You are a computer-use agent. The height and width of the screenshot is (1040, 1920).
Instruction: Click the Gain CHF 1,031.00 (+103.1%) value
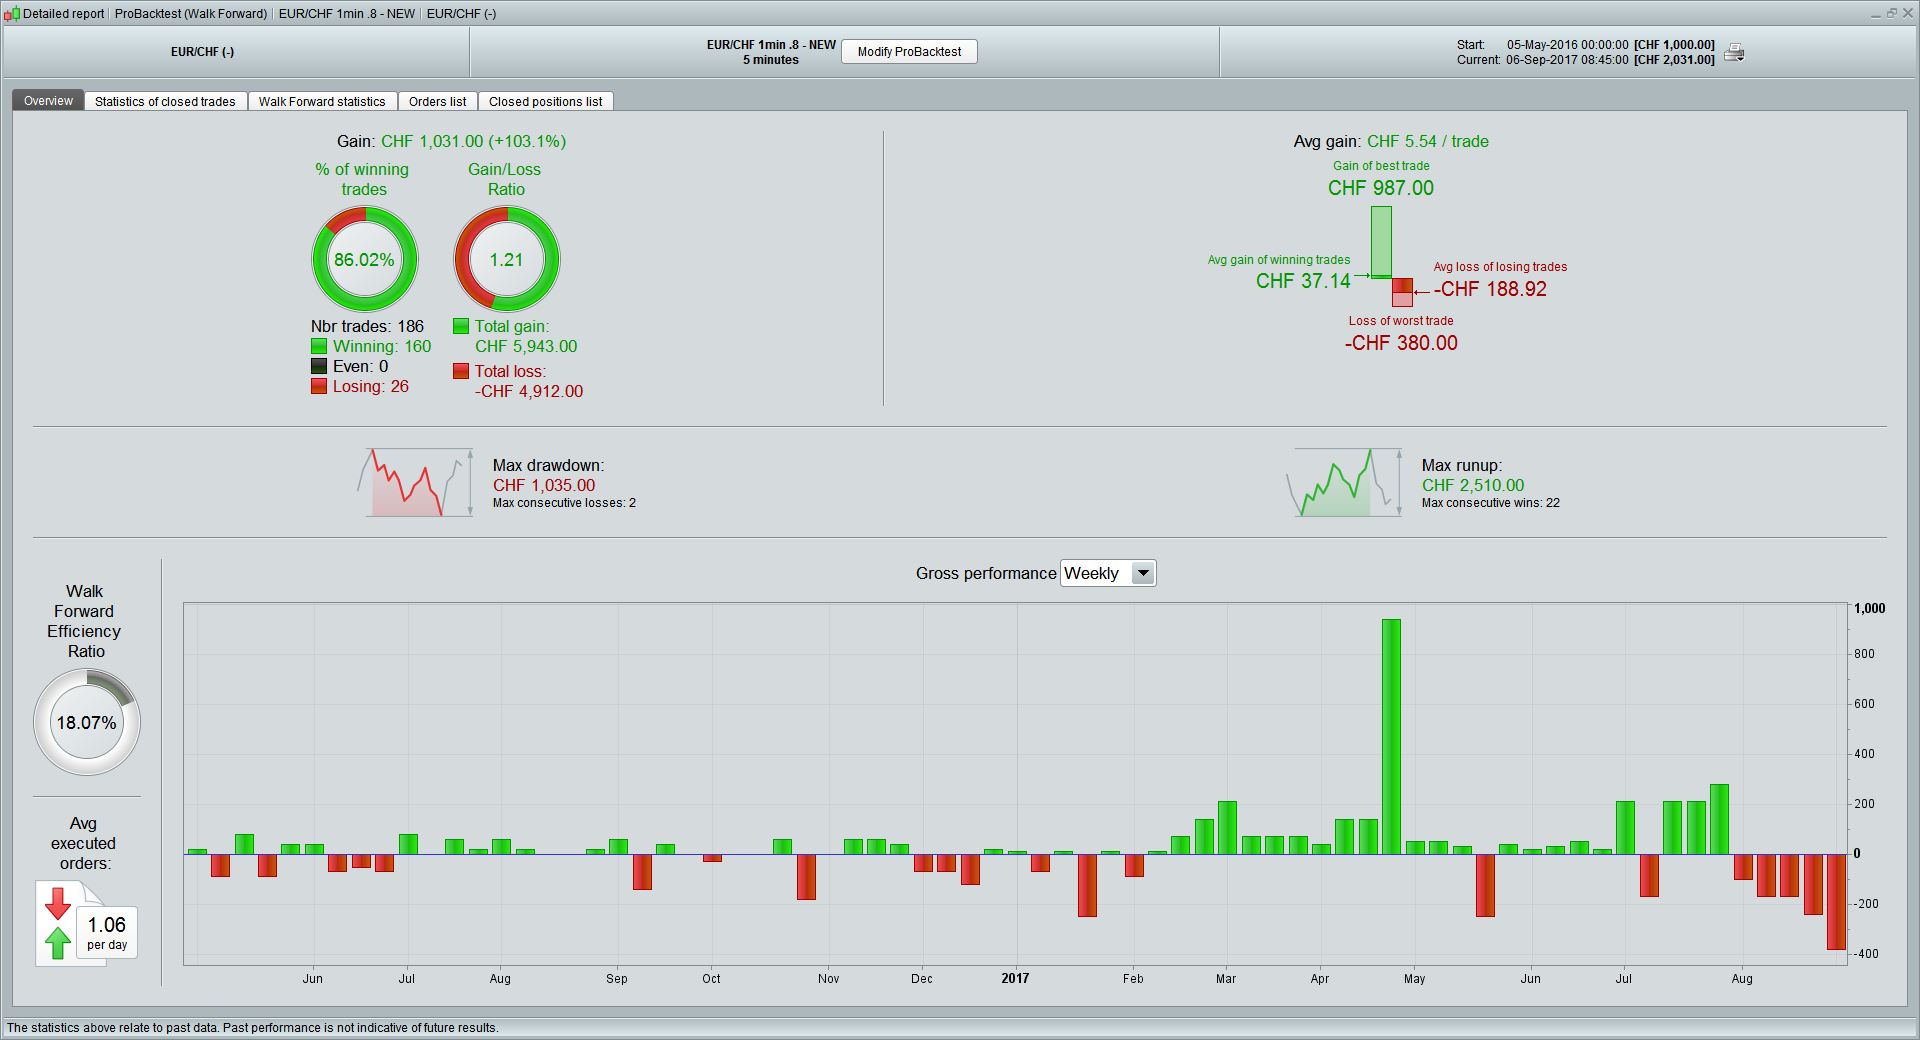coord(473,141)
